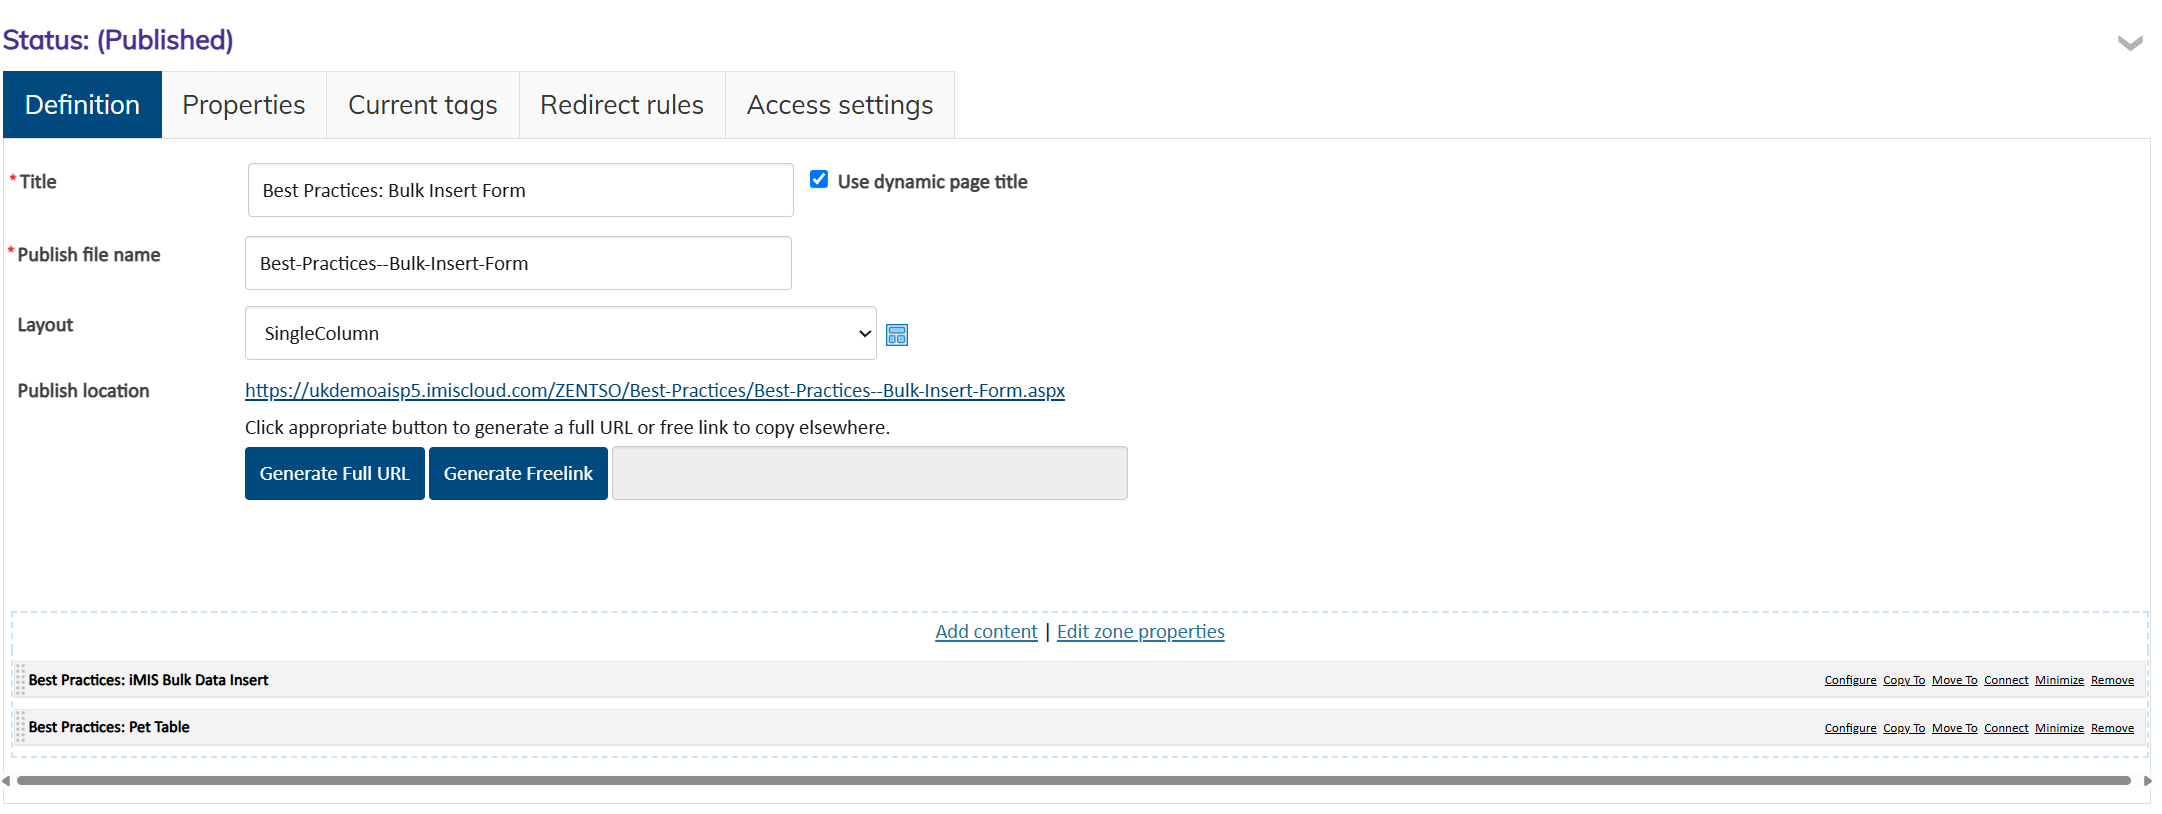Configure the iMIS Bulk Data Insert item
The height and width of the screenshot is (814, 2162).
tap(1850, 680)
